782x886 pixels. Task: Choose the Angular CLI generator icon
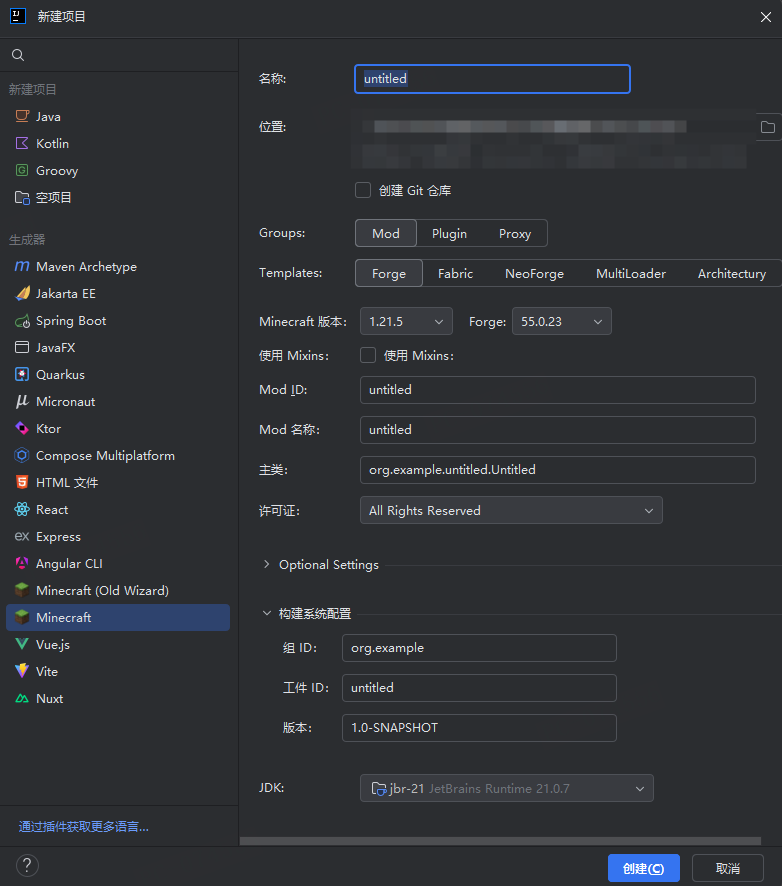(22, 564)
